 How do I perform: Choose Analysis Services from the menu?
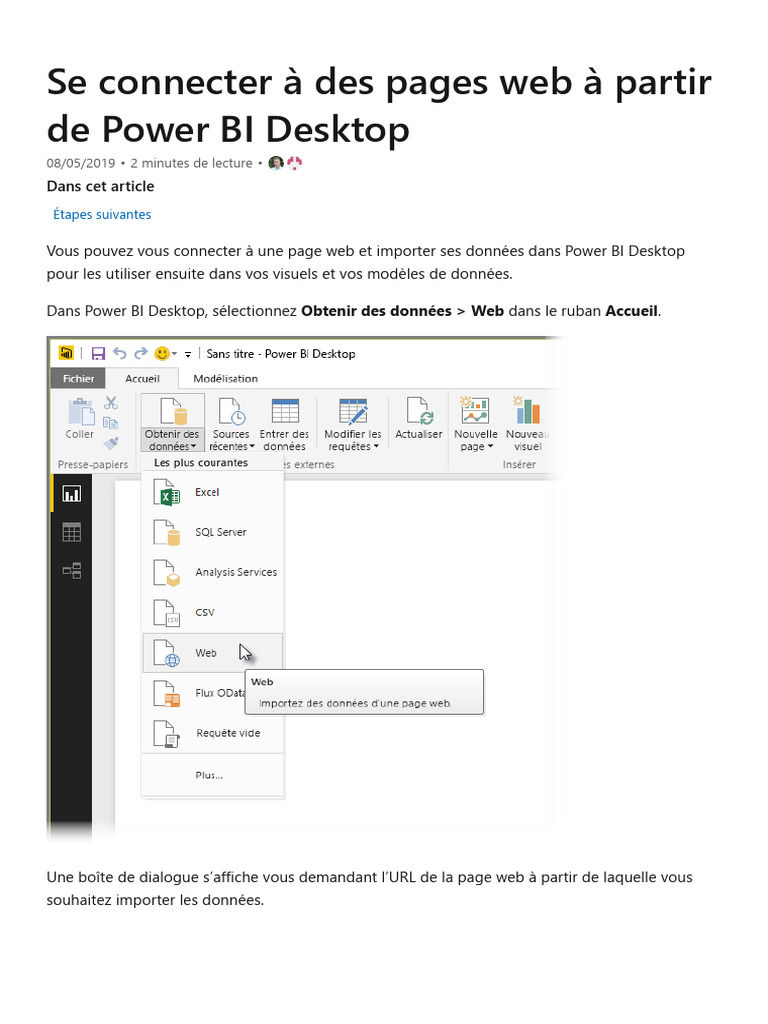(213, 572)
